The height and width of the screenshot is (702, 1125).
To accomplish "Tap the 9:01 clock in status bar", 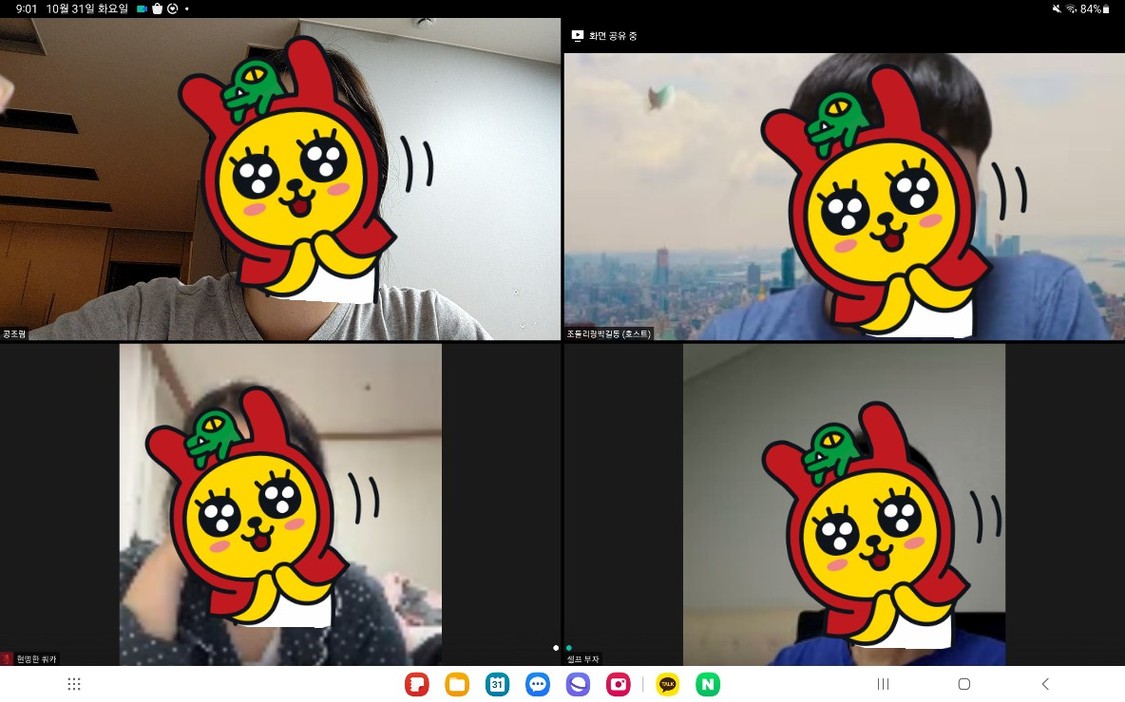I will point(26,9).
